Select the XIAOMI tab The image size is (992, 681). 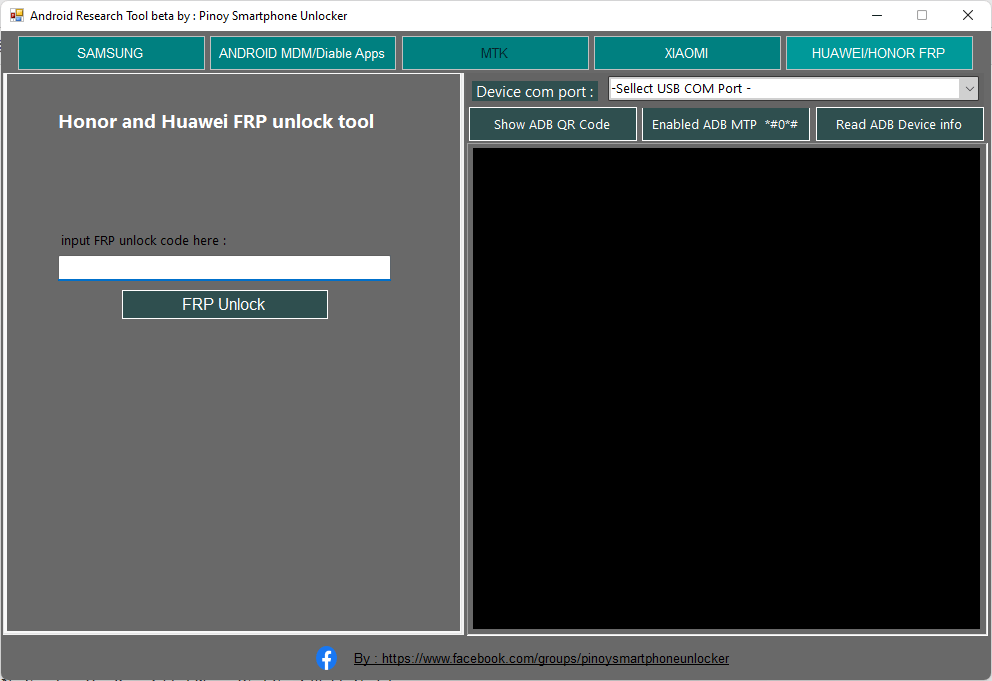pos(687,52)
